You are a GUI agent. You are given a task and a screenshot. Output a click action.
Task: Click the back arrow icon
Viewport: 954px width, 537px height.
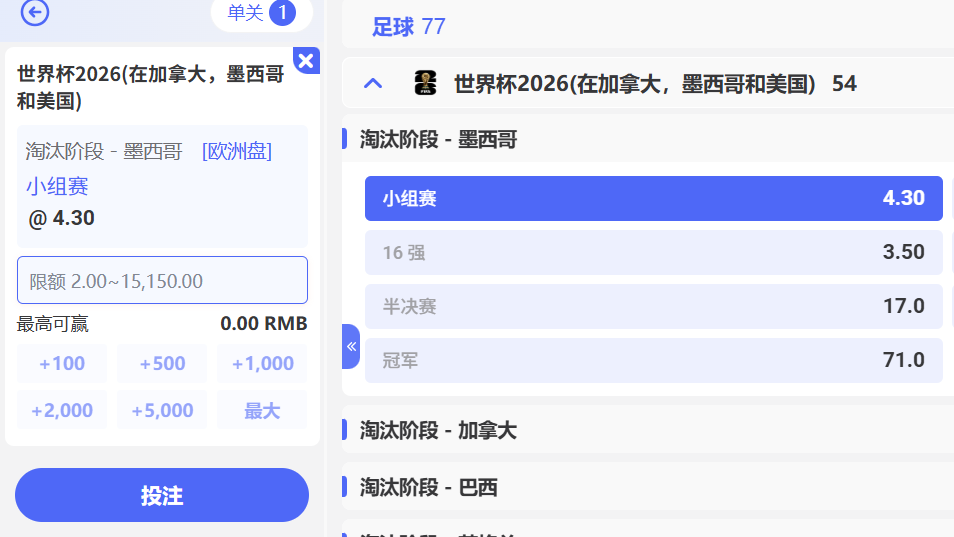point(35,12)
